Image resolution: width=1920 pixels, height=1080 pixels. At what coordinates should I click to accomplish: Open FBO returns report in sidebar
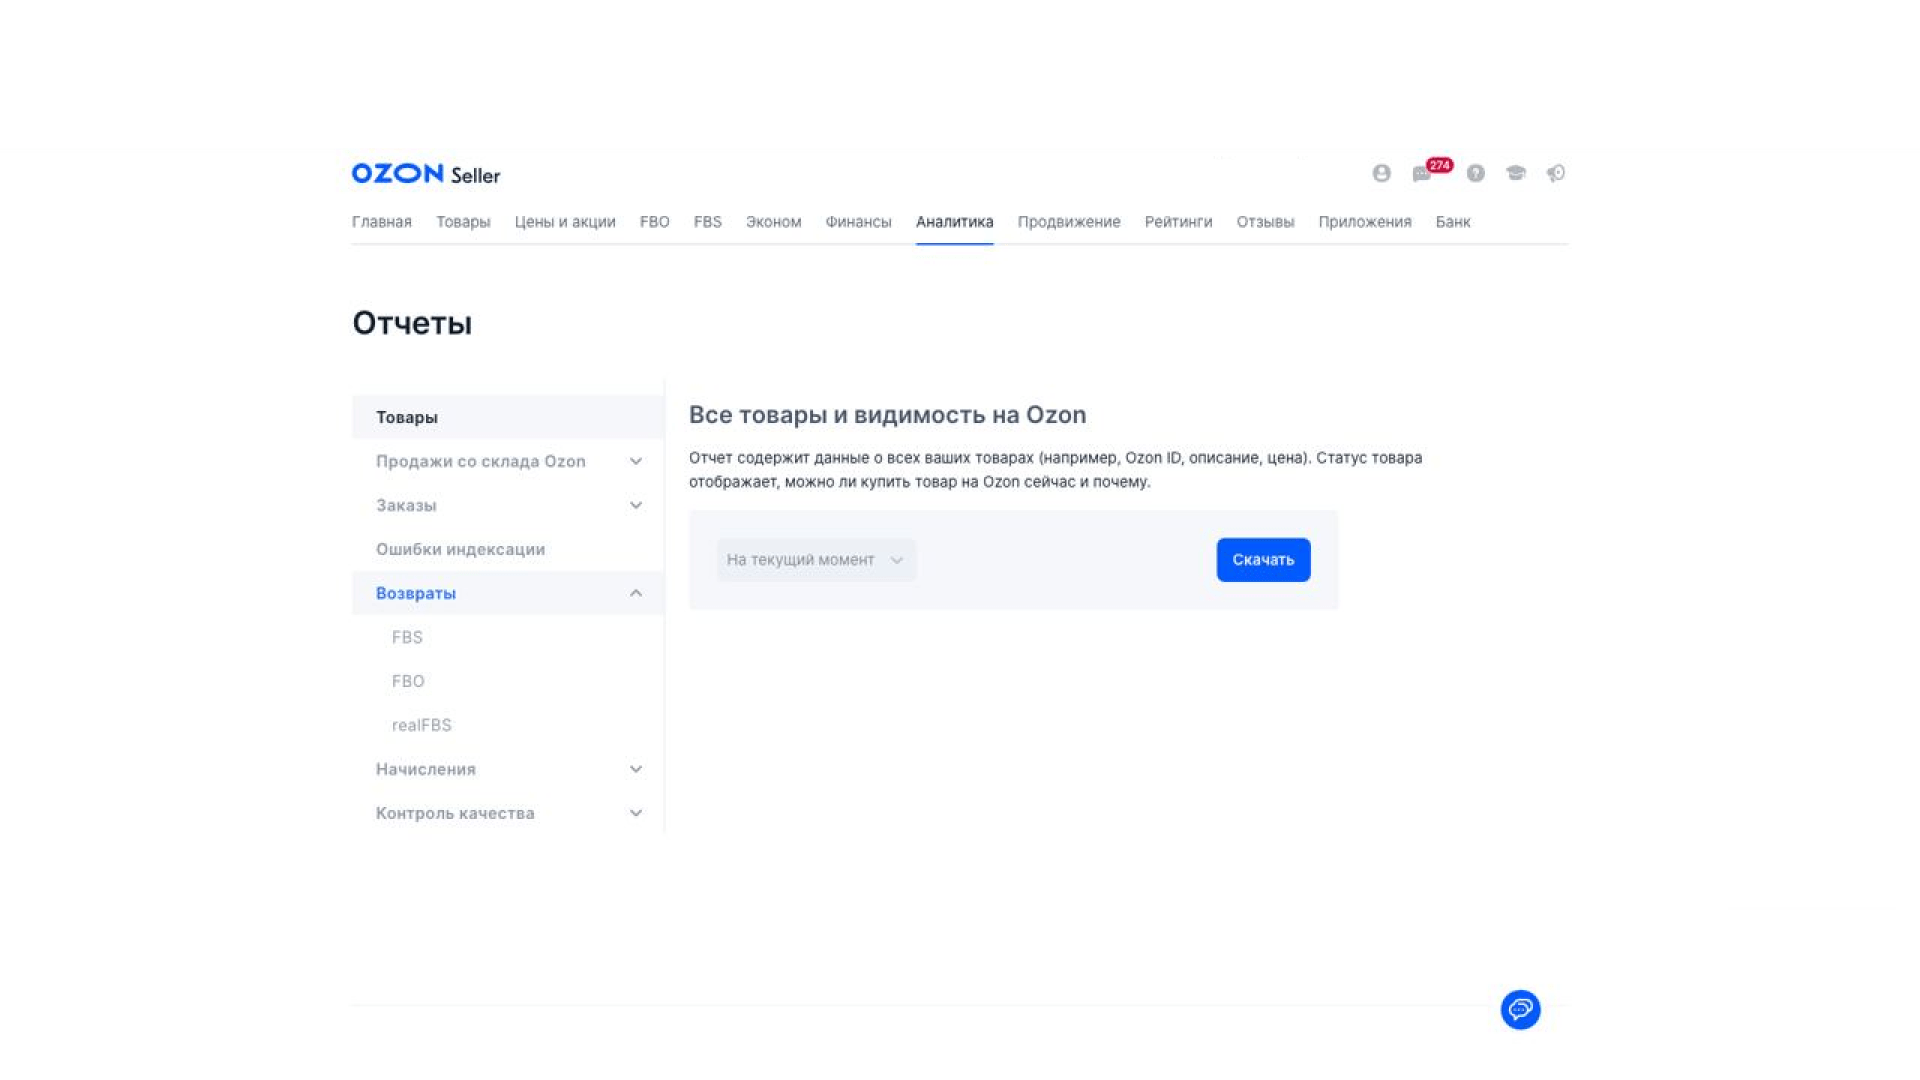pos(408,681)
